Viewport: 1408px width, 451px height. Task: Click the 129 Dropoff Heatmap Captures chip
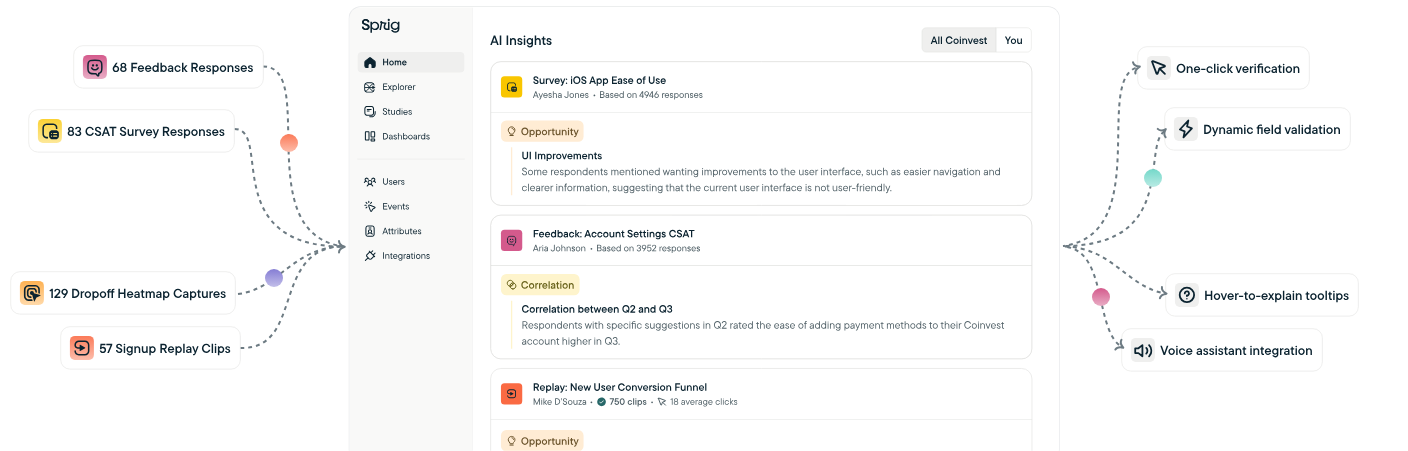[x=124, y=294]
